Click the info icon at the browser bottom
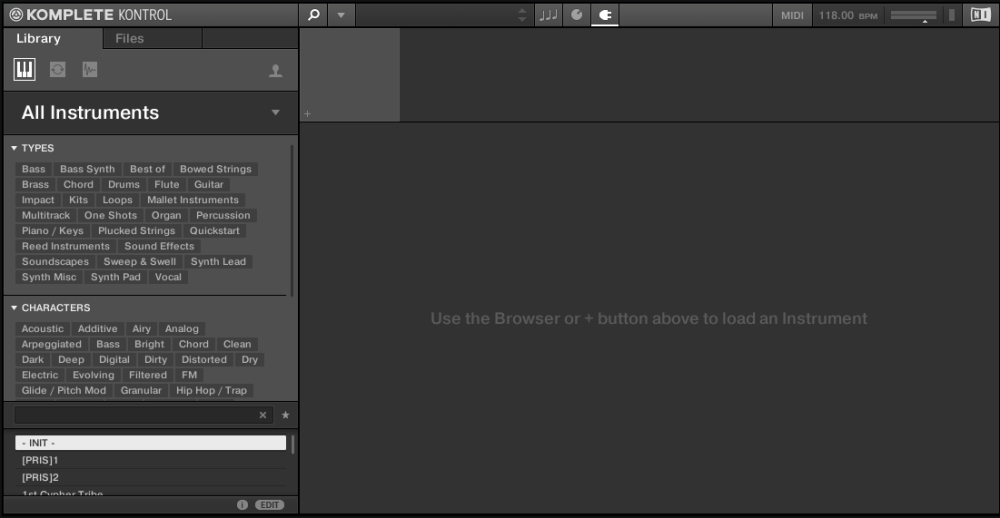 [x=242, y=505]
